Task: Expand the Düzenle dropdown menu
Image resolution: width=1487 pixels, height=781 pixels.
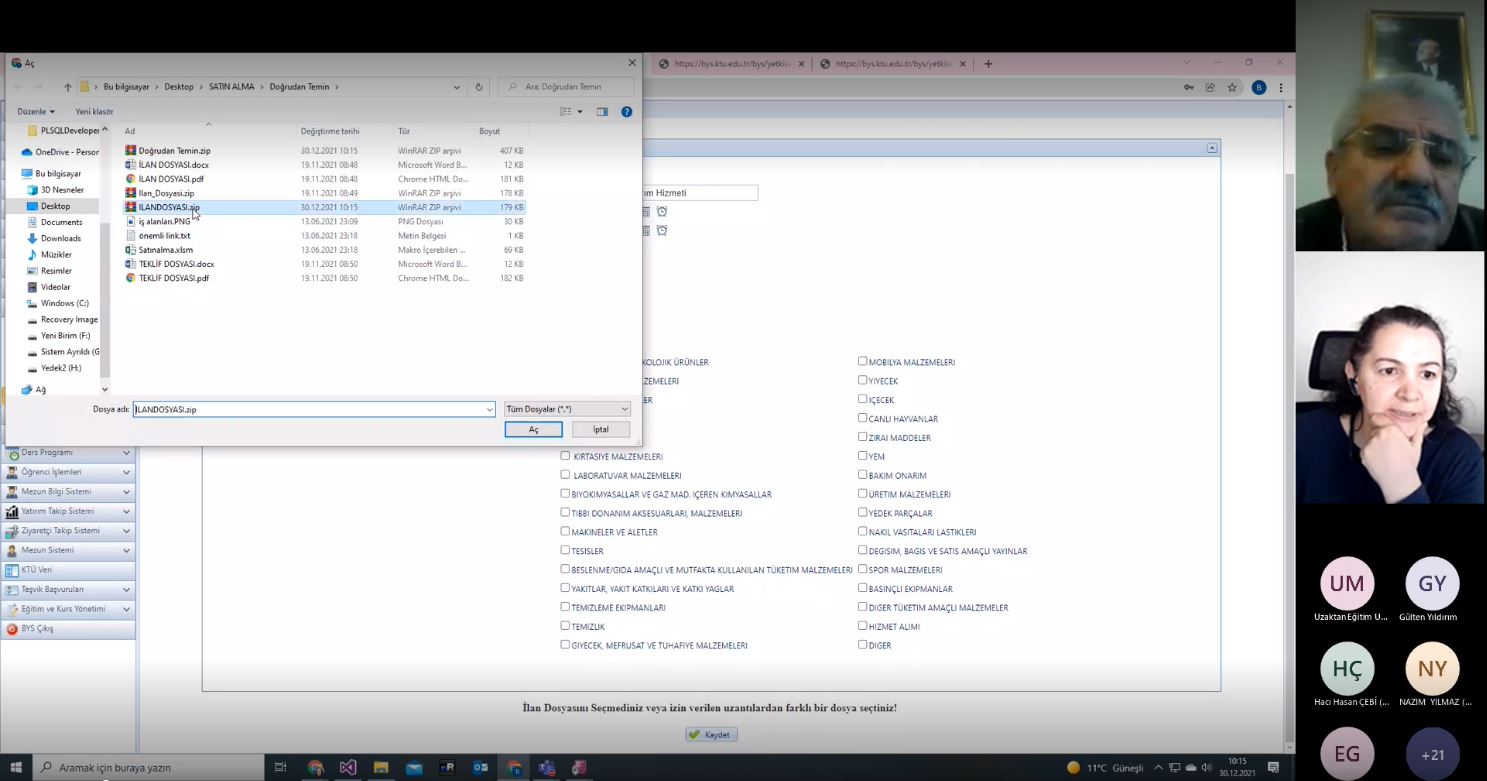Action: point(36,112)
